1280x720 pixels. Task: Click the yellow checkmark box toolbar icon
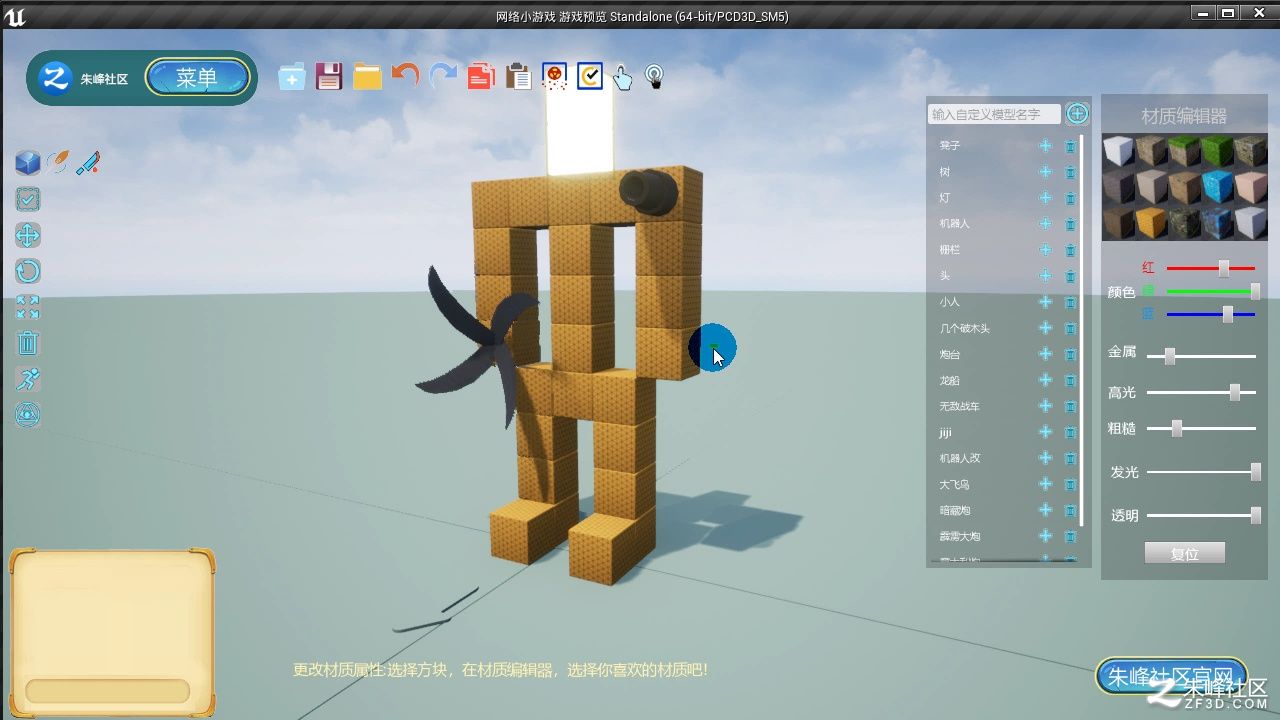coord(590,76)
